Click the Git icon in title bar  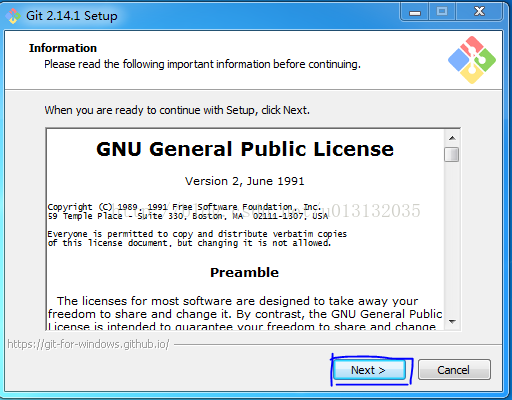[13, 16]
